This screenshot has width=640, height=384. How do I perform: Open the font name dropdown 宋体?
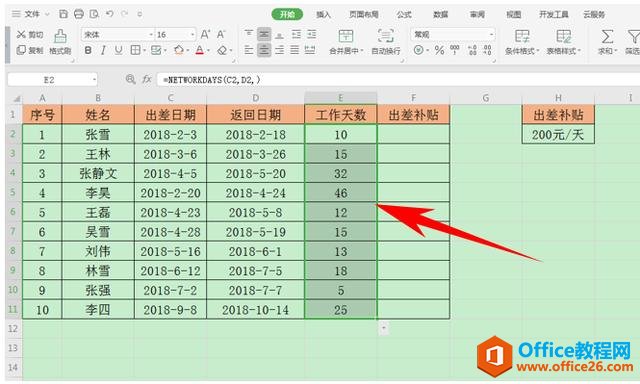[x=151, y=35]
